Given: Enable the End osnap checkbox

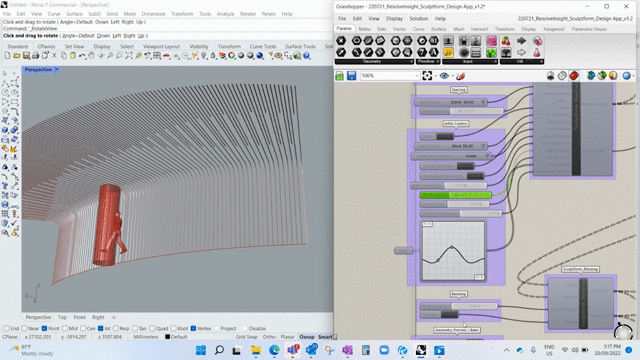Looking at the screenshot, I should pos(7,328).
